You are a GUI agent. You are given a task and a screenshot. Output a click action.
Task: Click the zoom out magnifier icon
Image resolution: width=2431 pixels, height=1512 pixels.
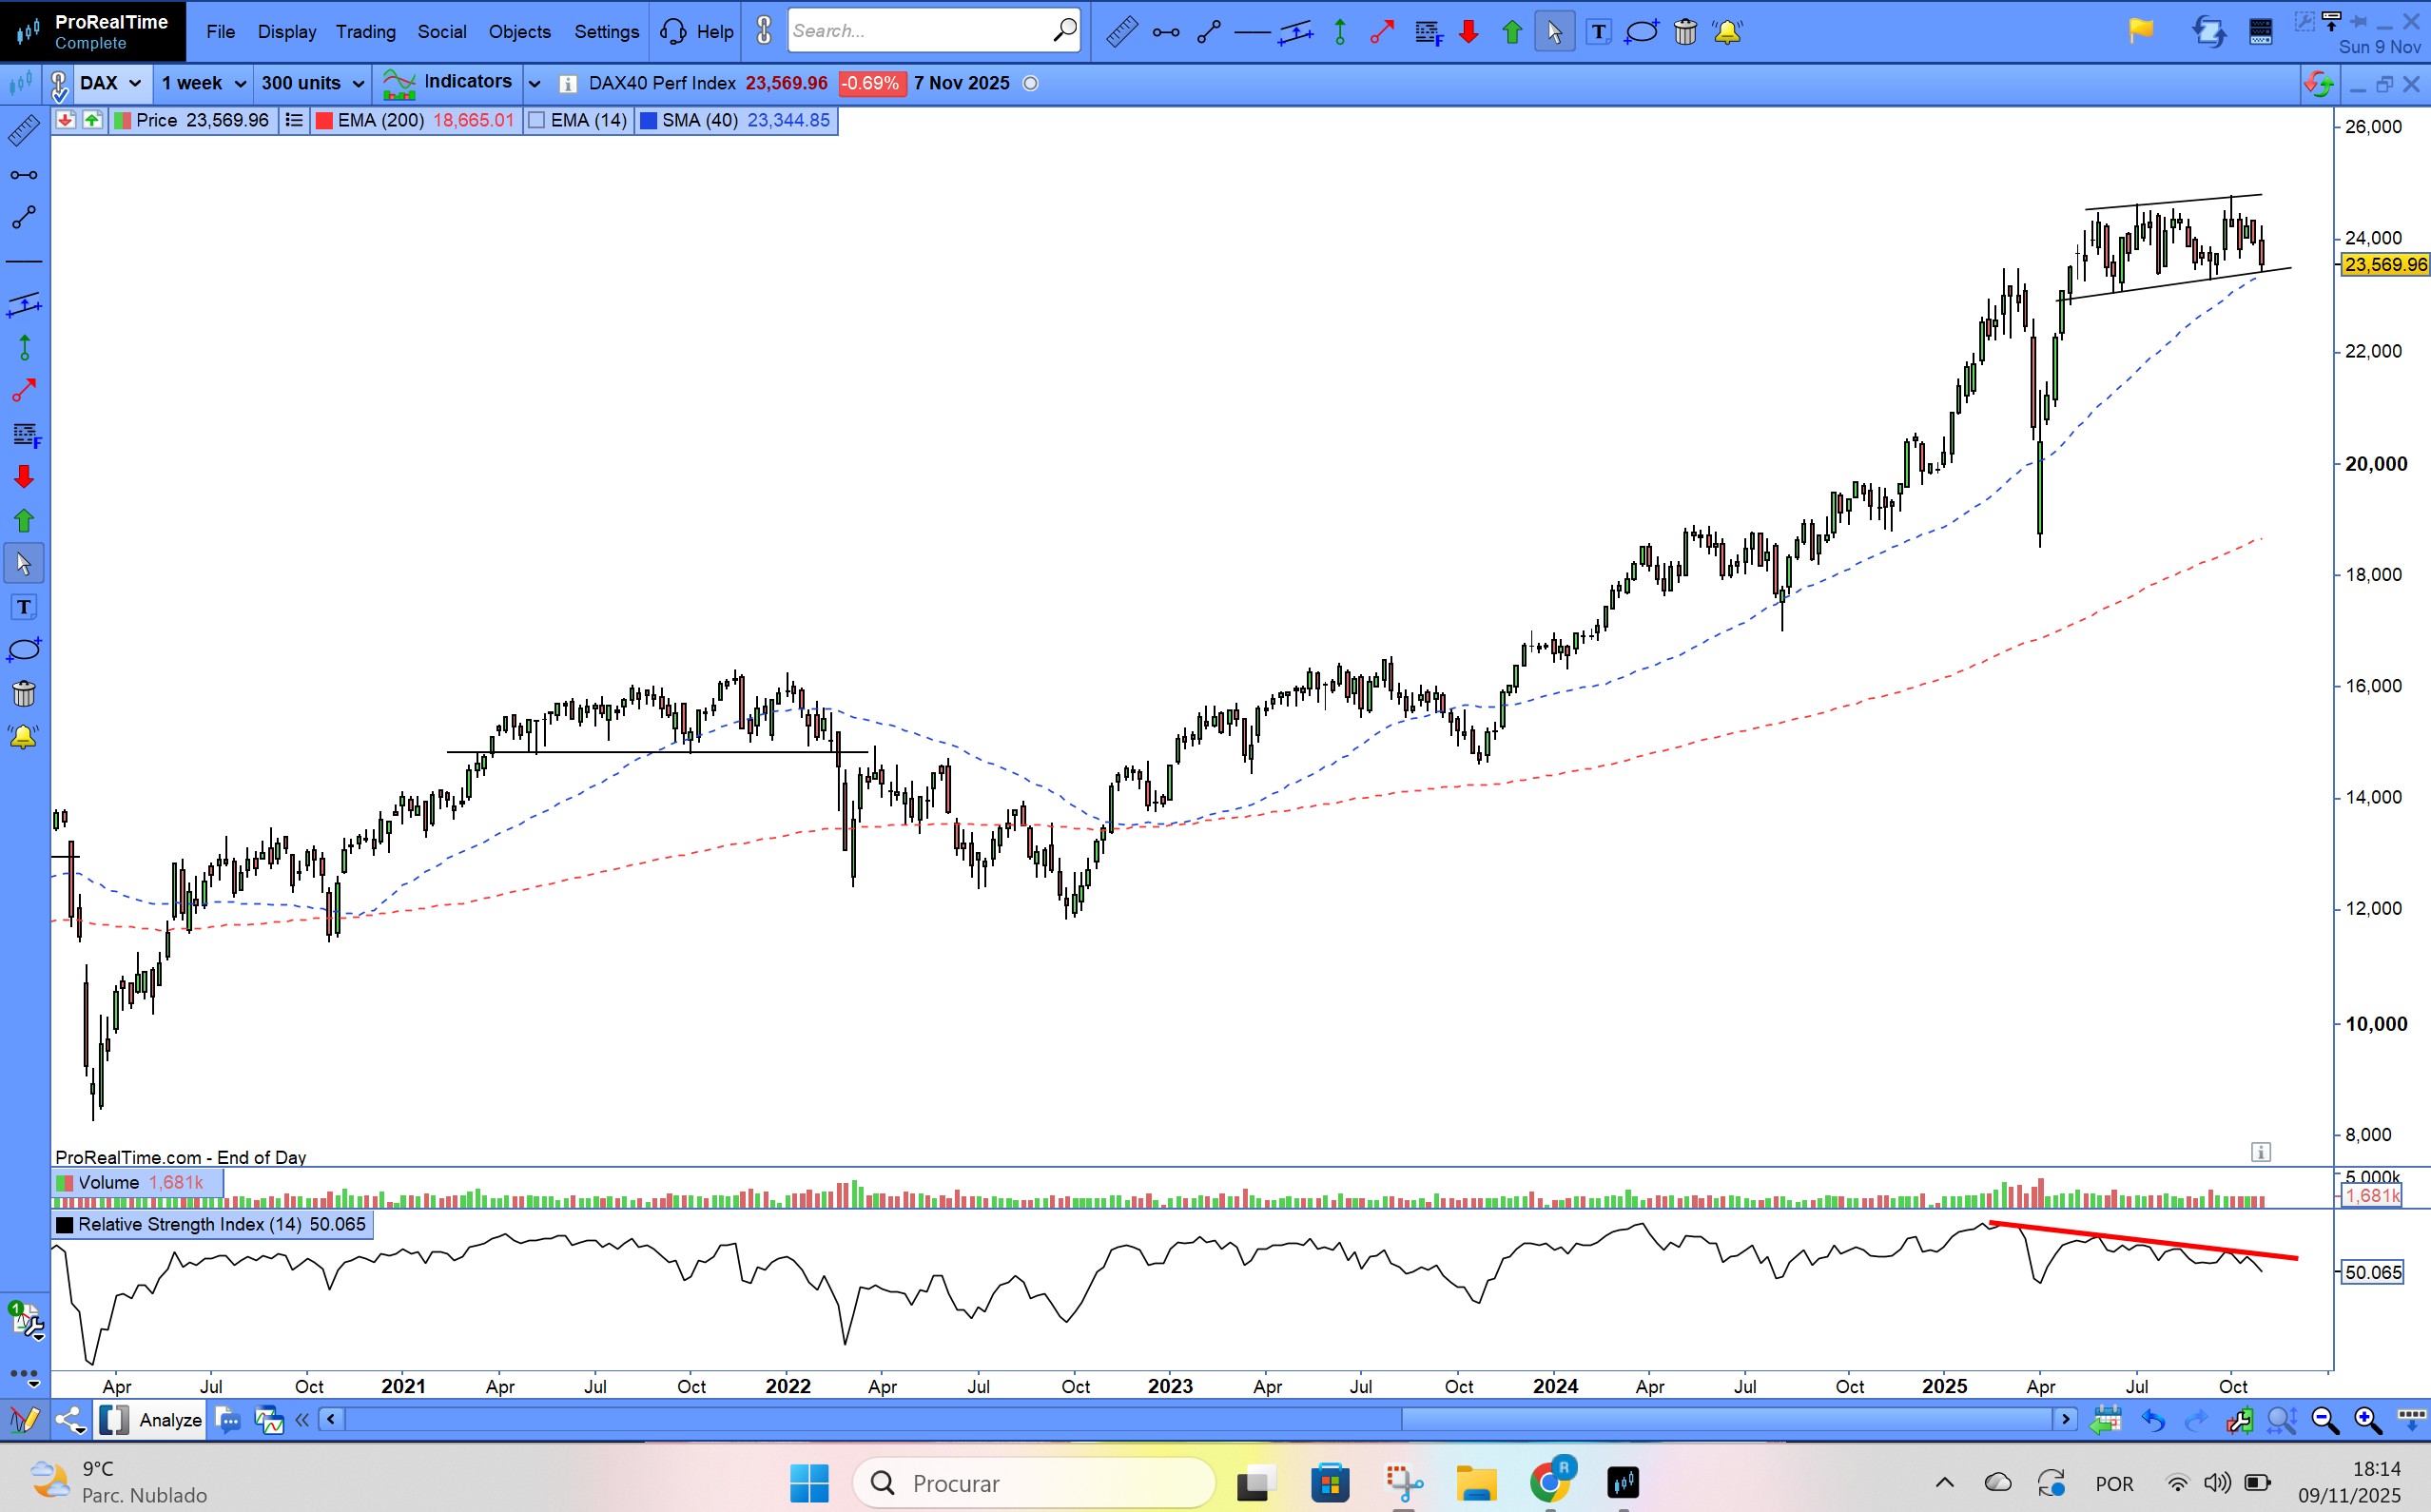click(x=2325, y=1420)
